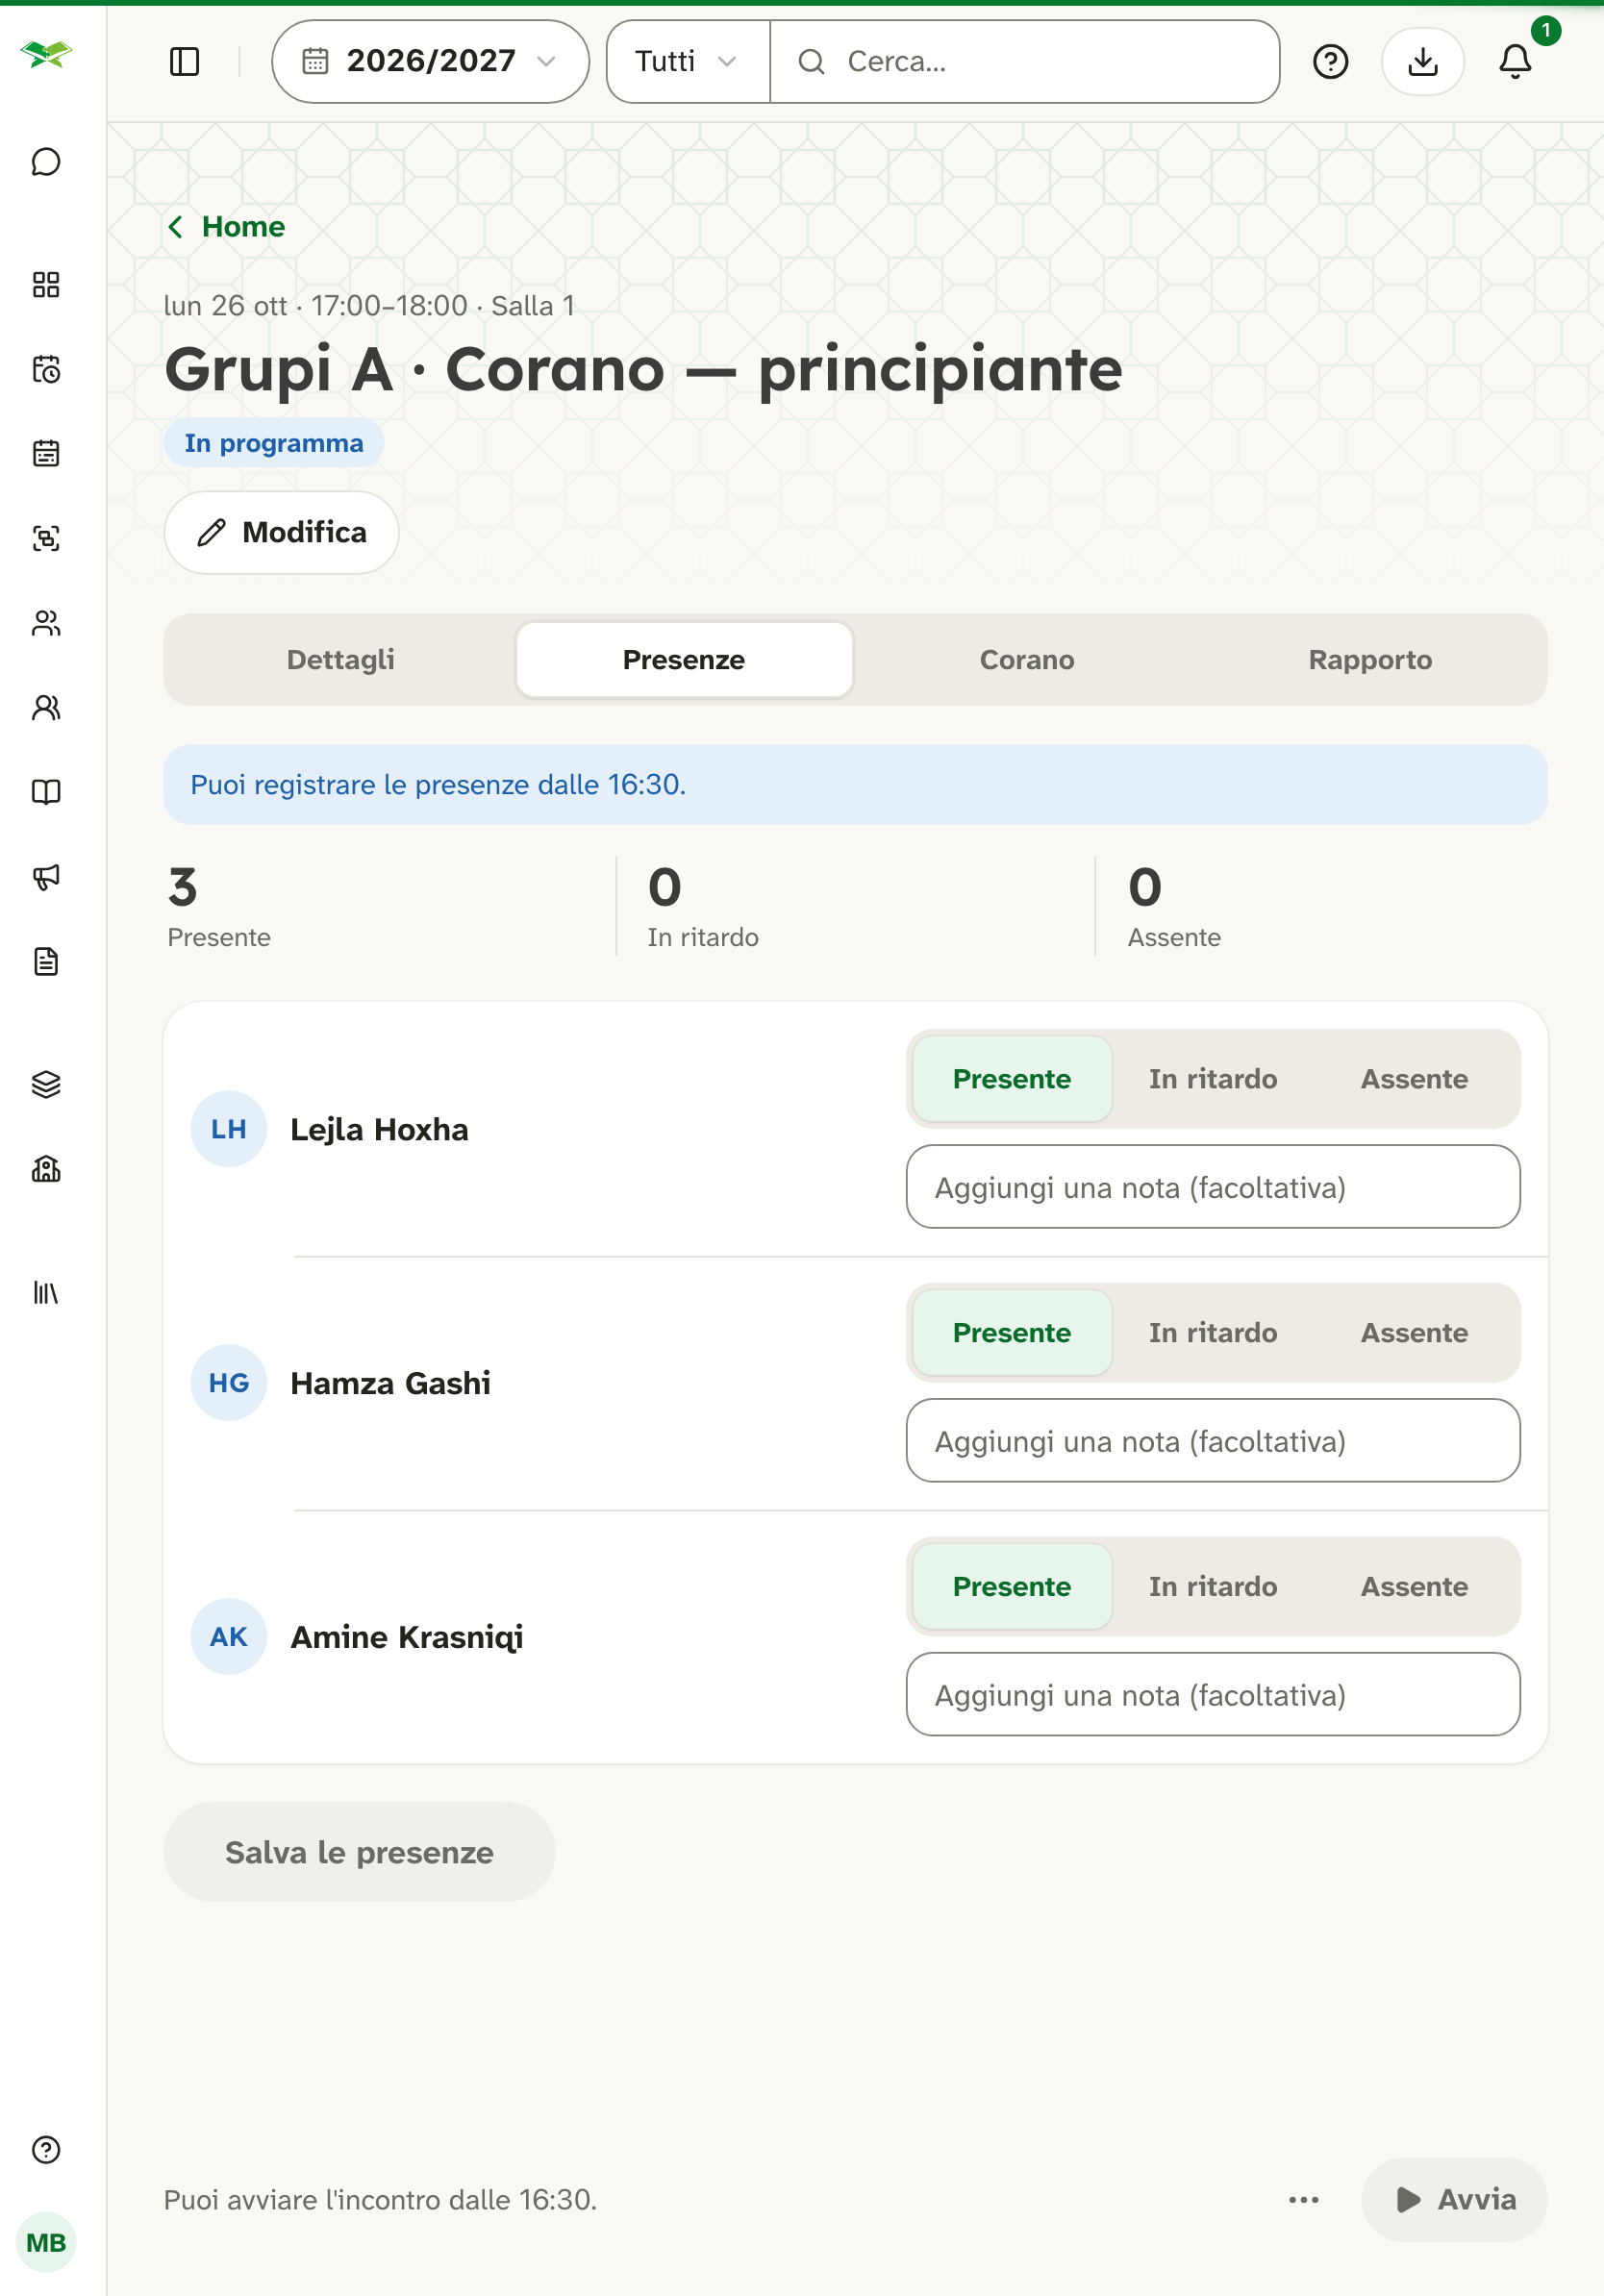Mark Lejla Hoxha as Assente
Image resolution: width=1604 pixels, height=2296 pixels.
coord(1414,1079)
